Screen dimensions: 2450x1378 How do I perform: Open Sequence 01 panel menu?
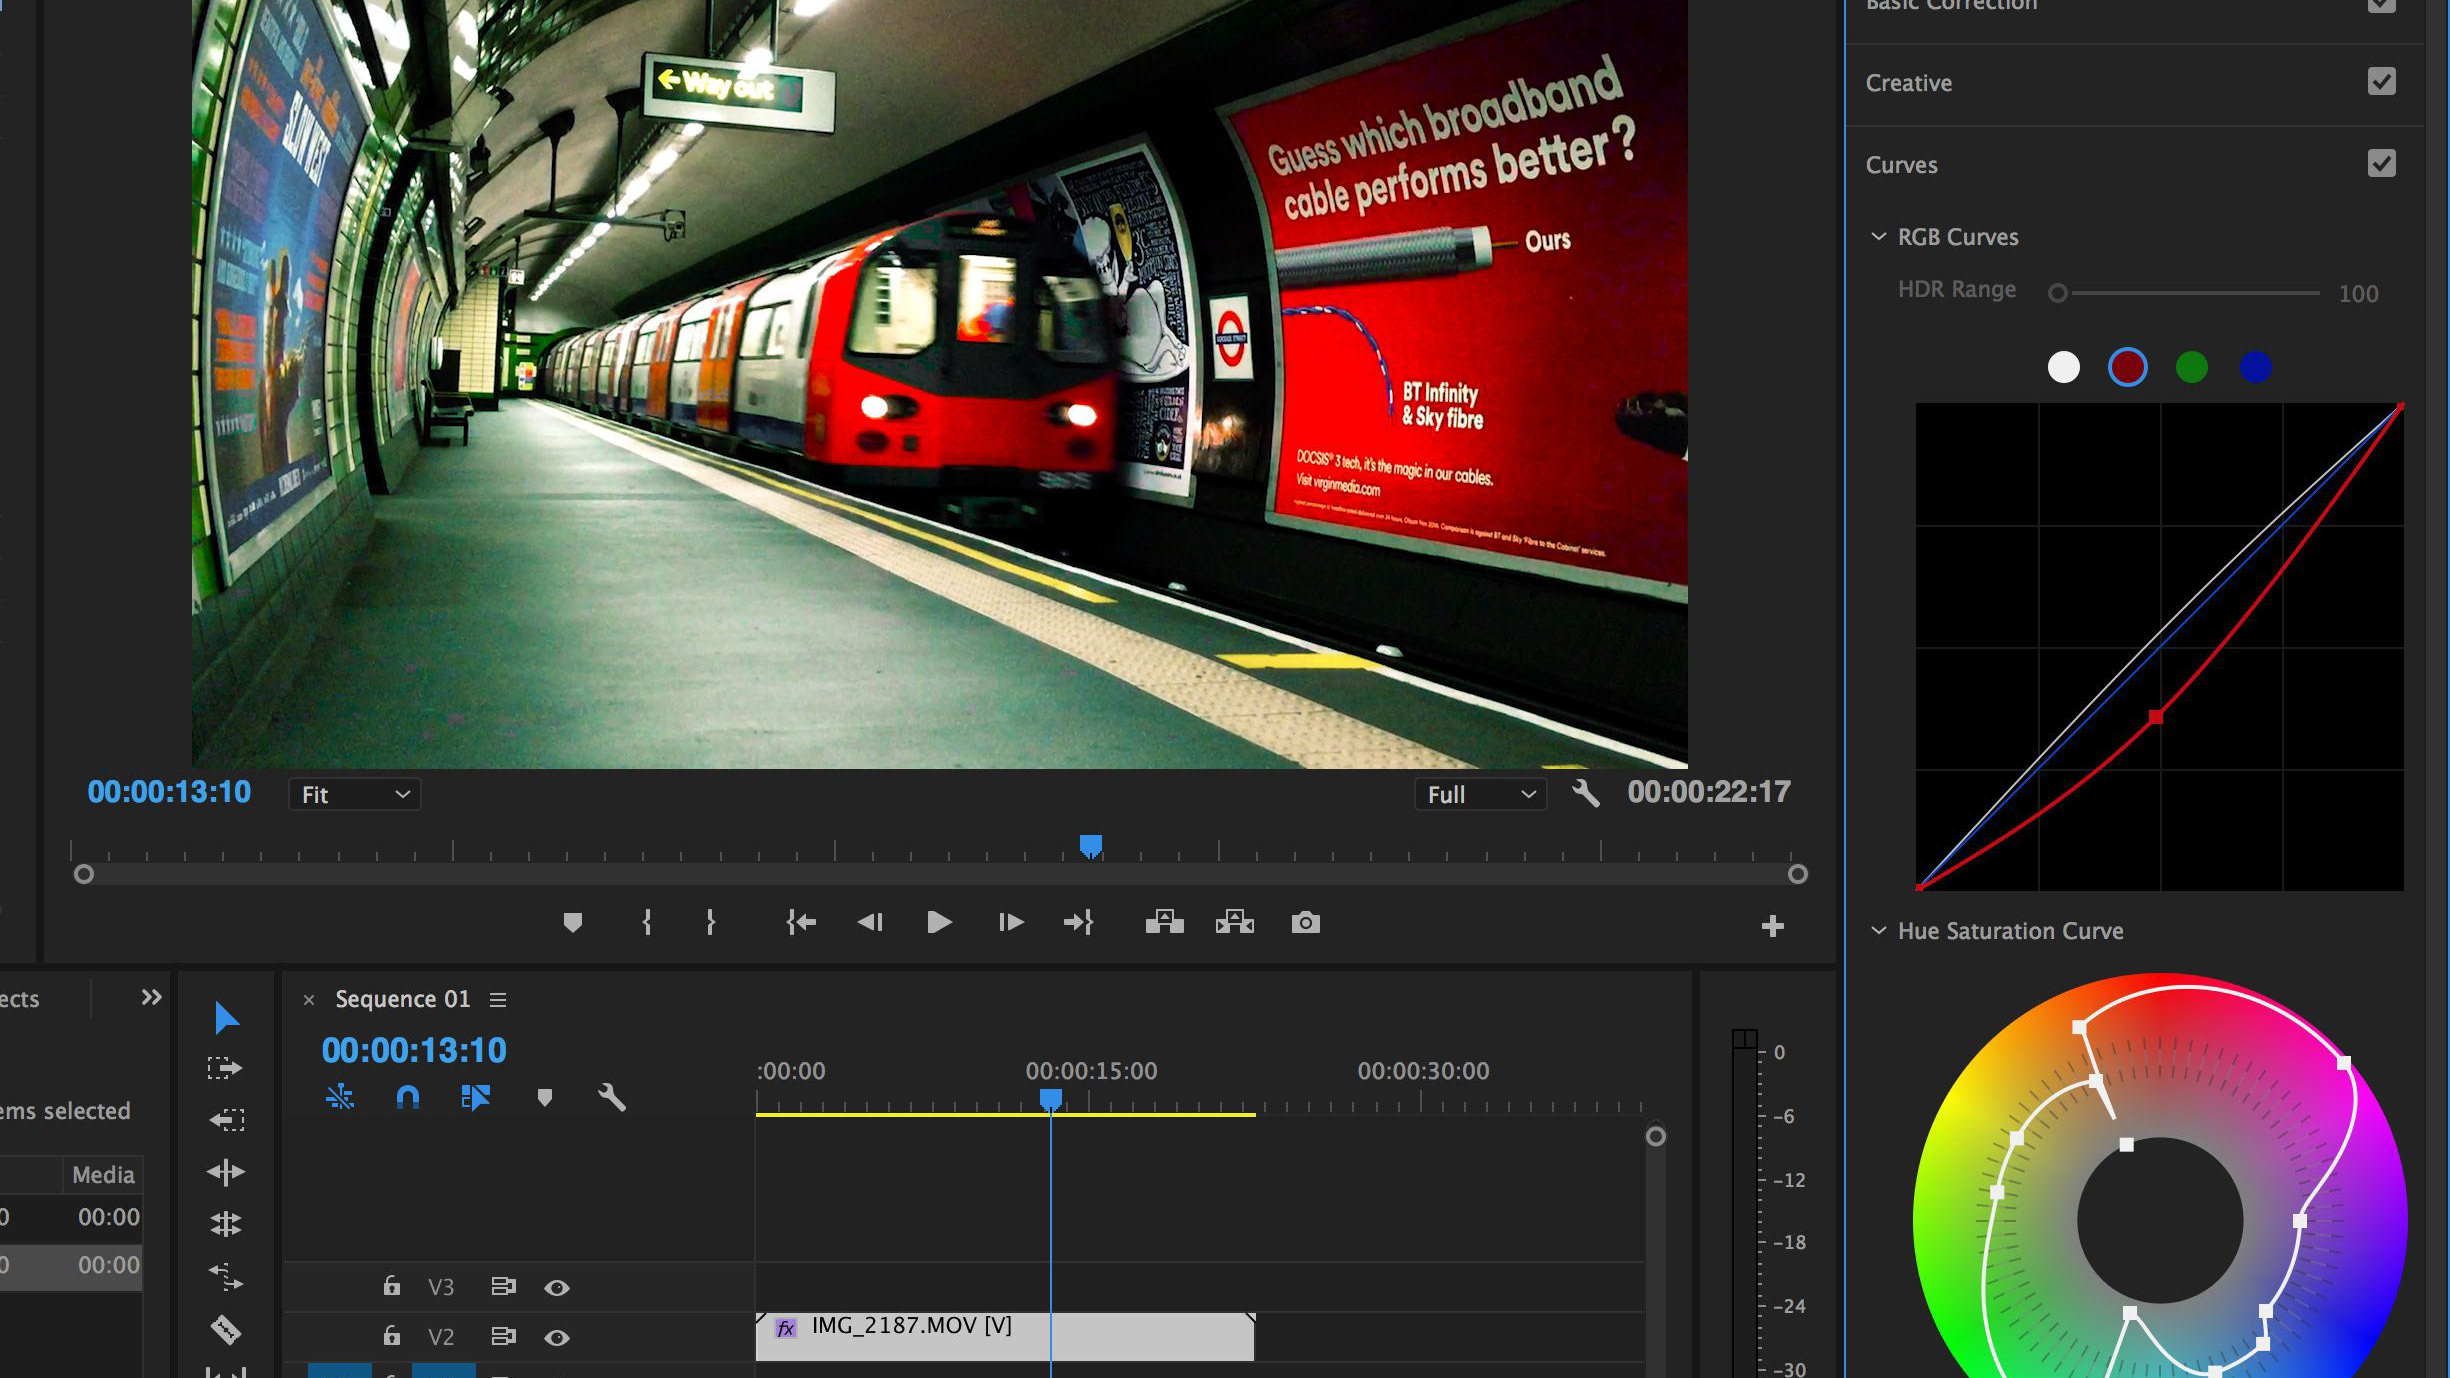[498, 999]
